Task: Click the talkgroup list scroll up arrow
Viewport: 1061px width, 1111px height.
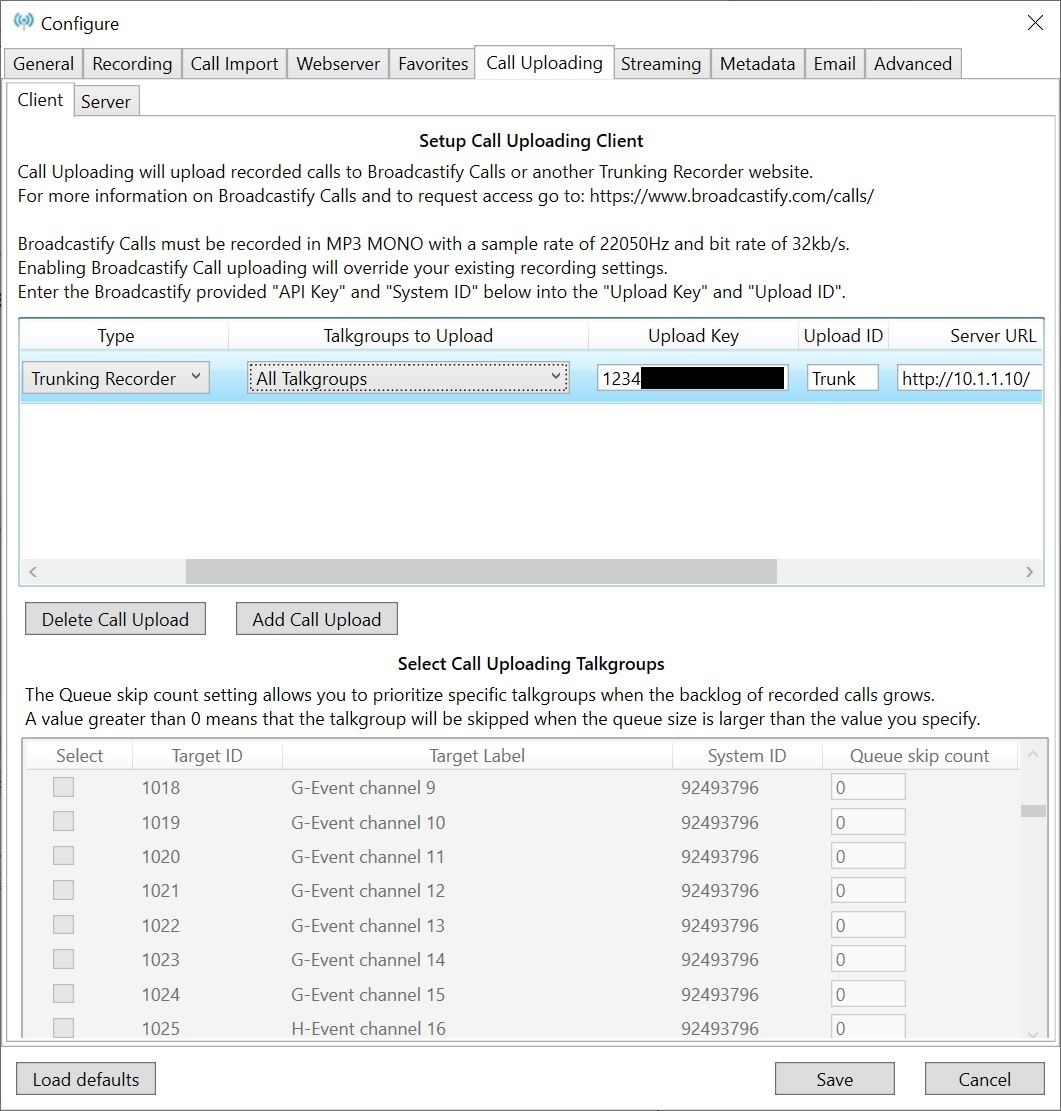Action: tap(1033, 754)
